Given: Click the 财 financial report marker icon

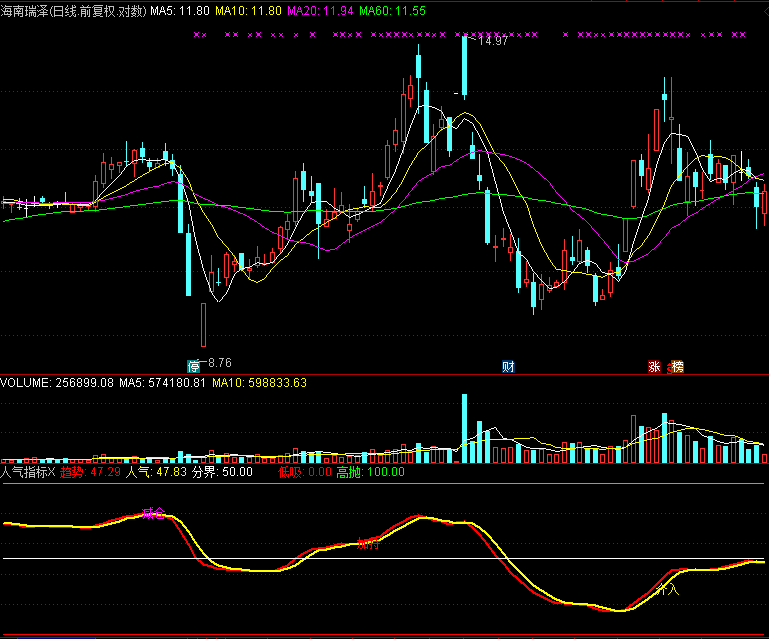Looking at the screenshot, I should click(508, 366).
